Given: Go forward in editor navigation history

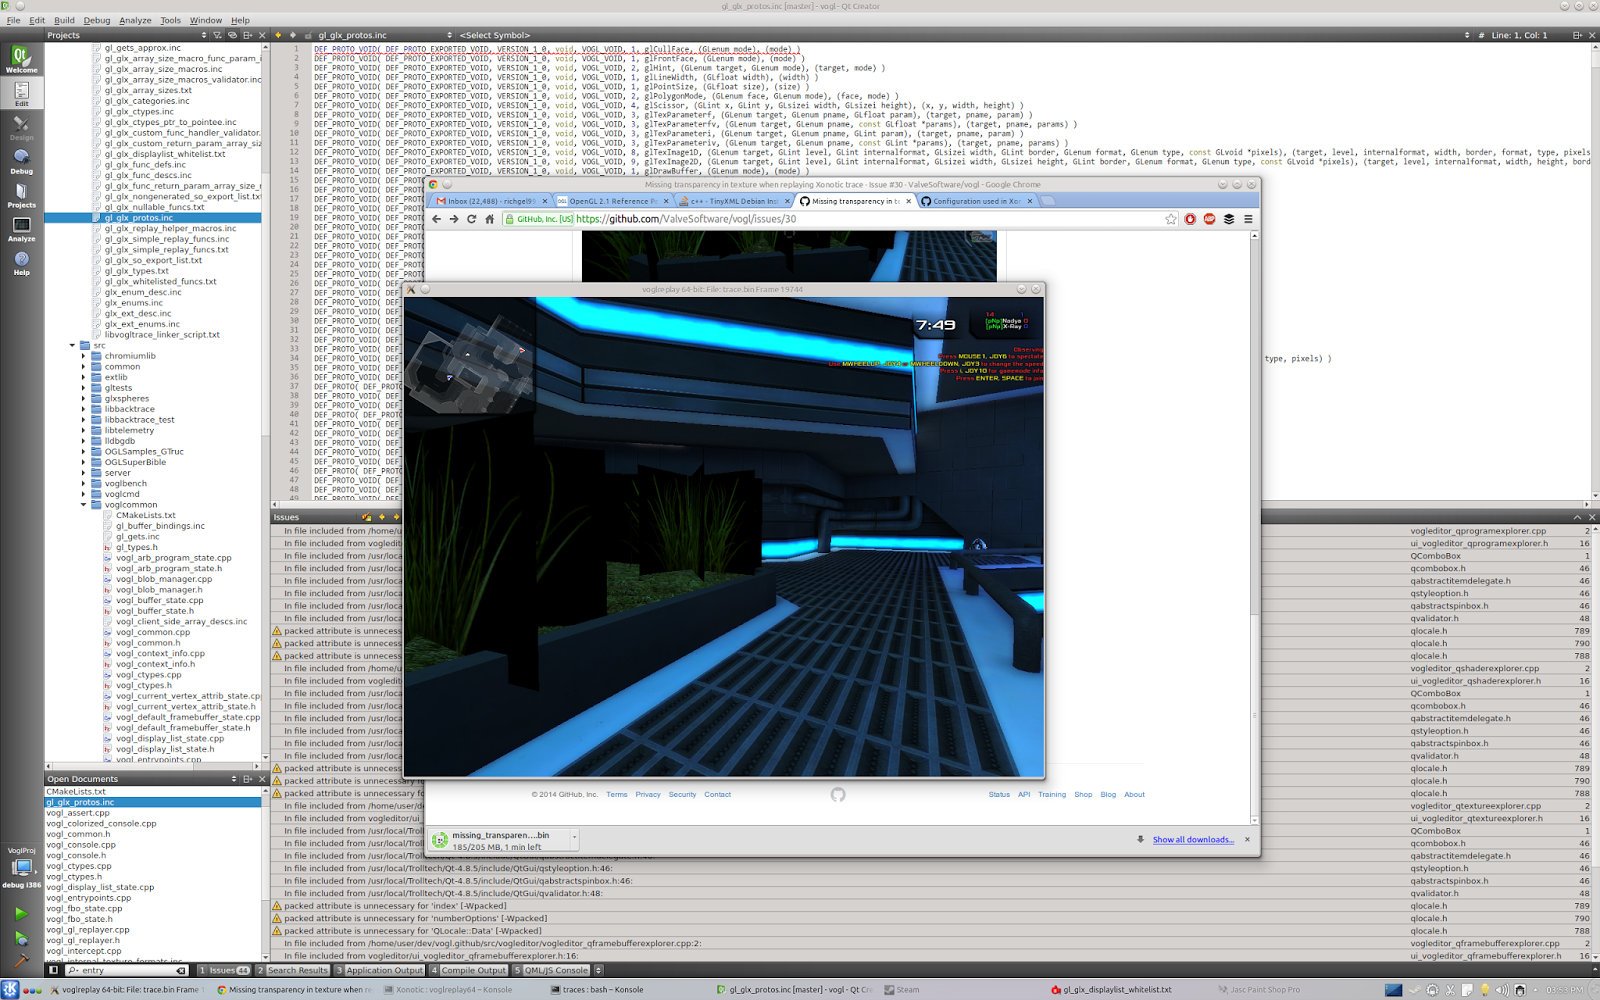Looking at the screenshot, I should [292, 35].
